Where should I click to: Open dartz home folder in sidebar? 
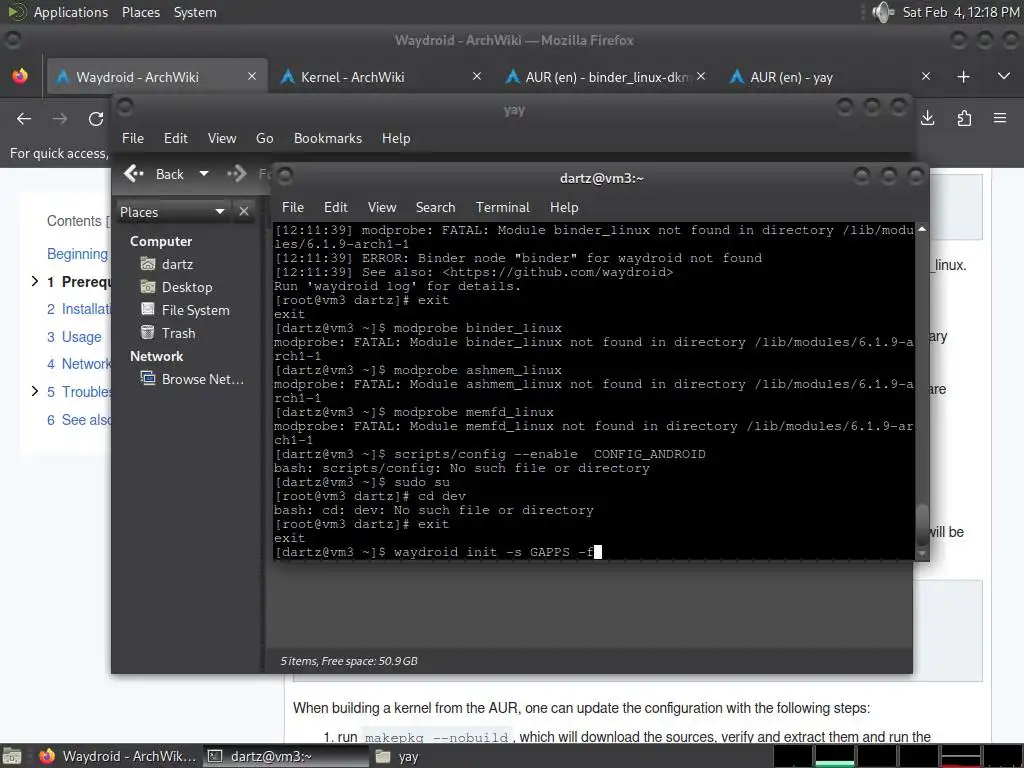[168, 264]
